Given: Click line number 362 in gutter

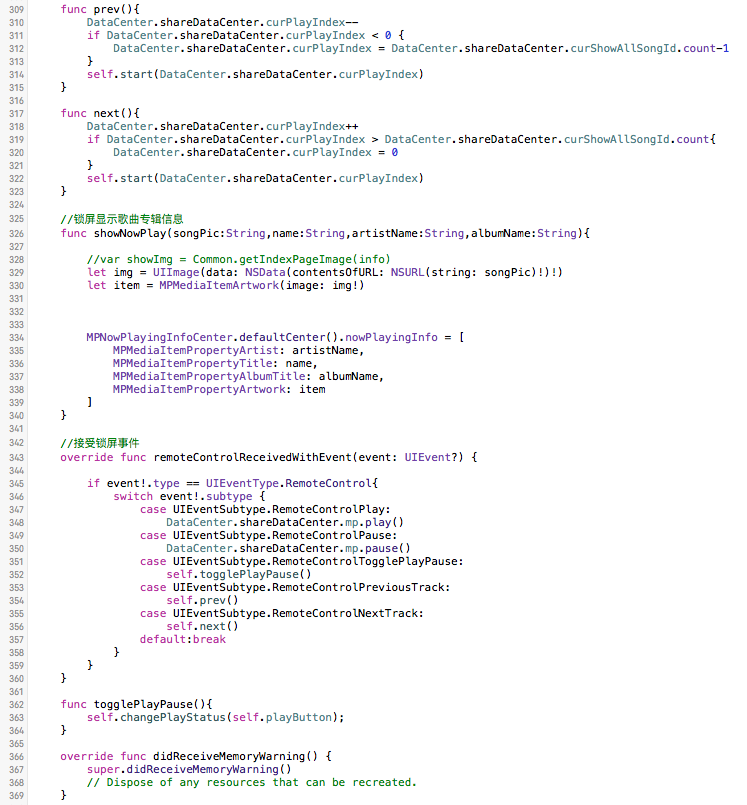Looking at the screenshot, I should point(16,705).
